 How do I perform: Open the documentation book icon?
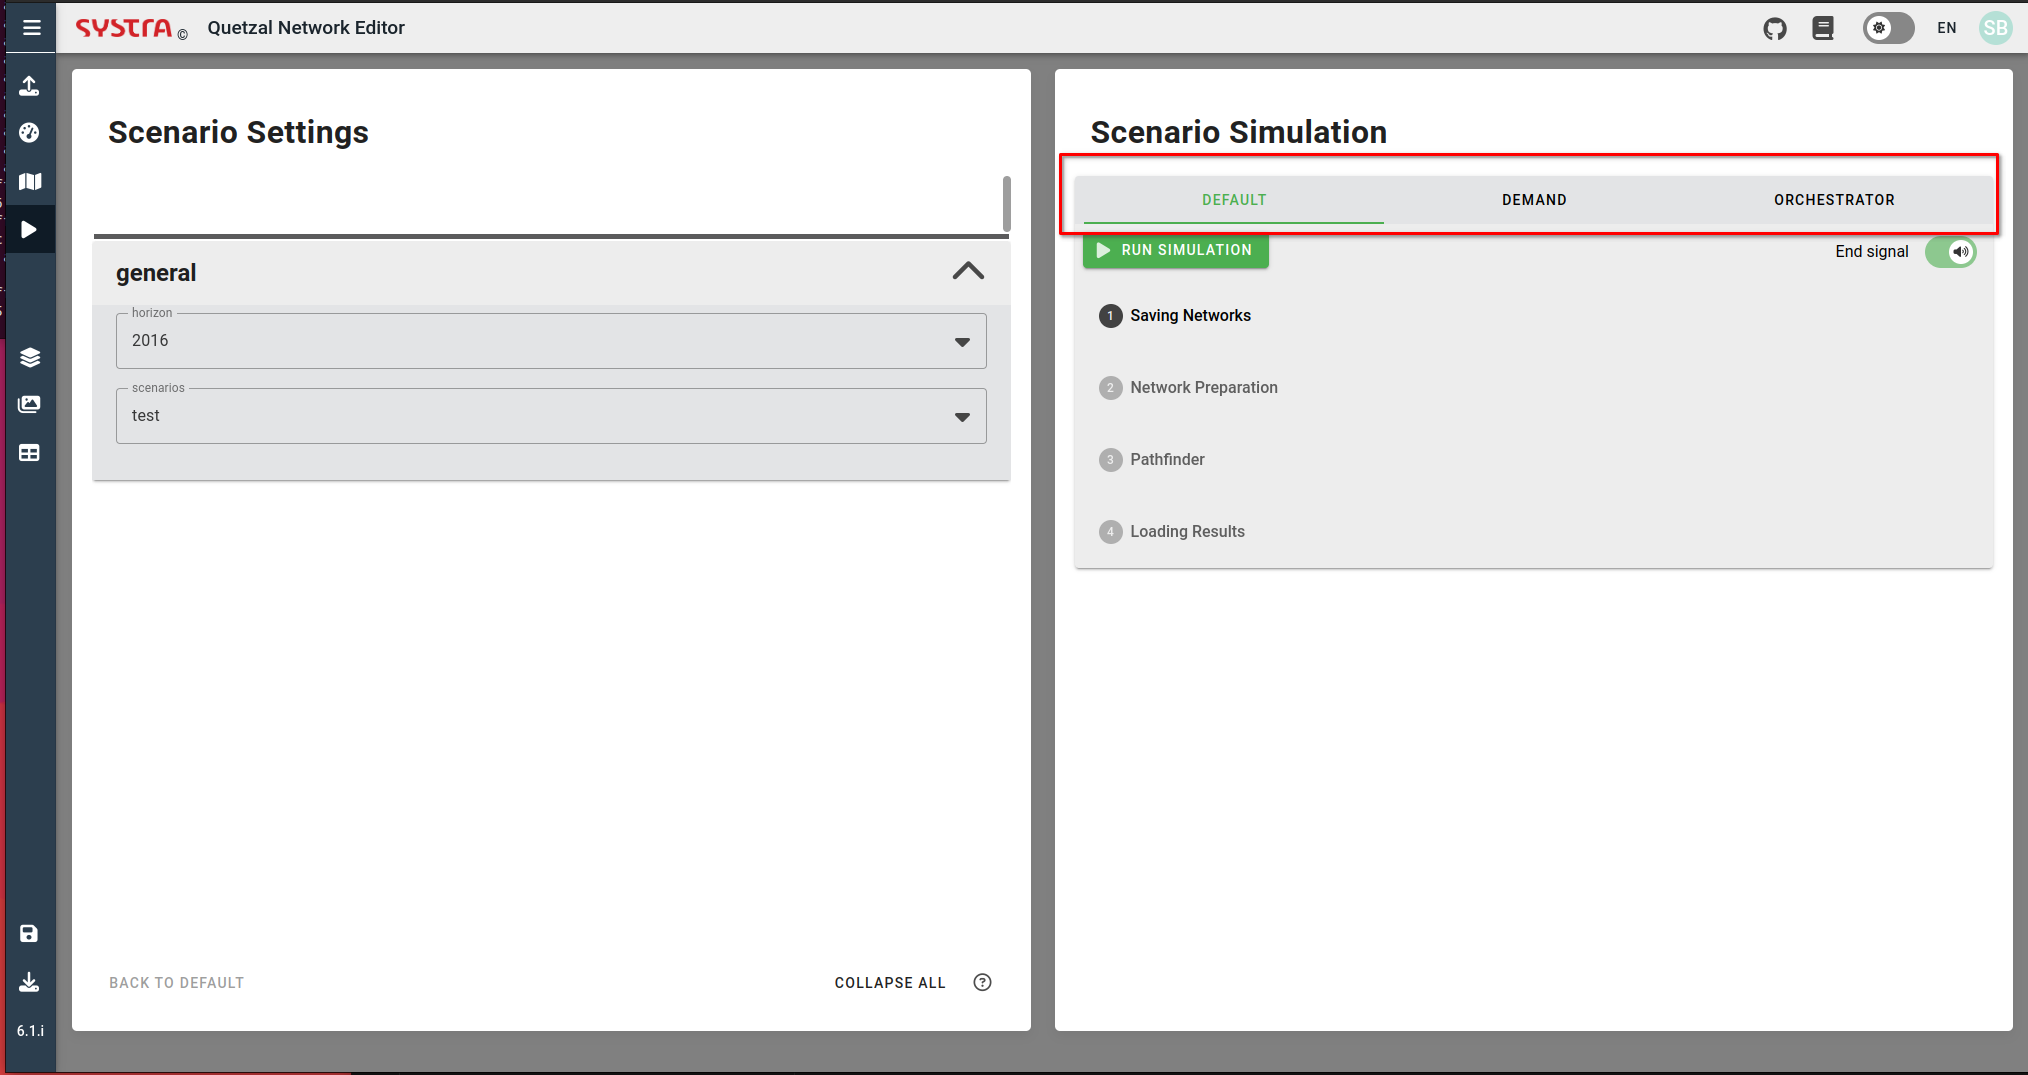pyautogui.click(x=1823, y=29)
